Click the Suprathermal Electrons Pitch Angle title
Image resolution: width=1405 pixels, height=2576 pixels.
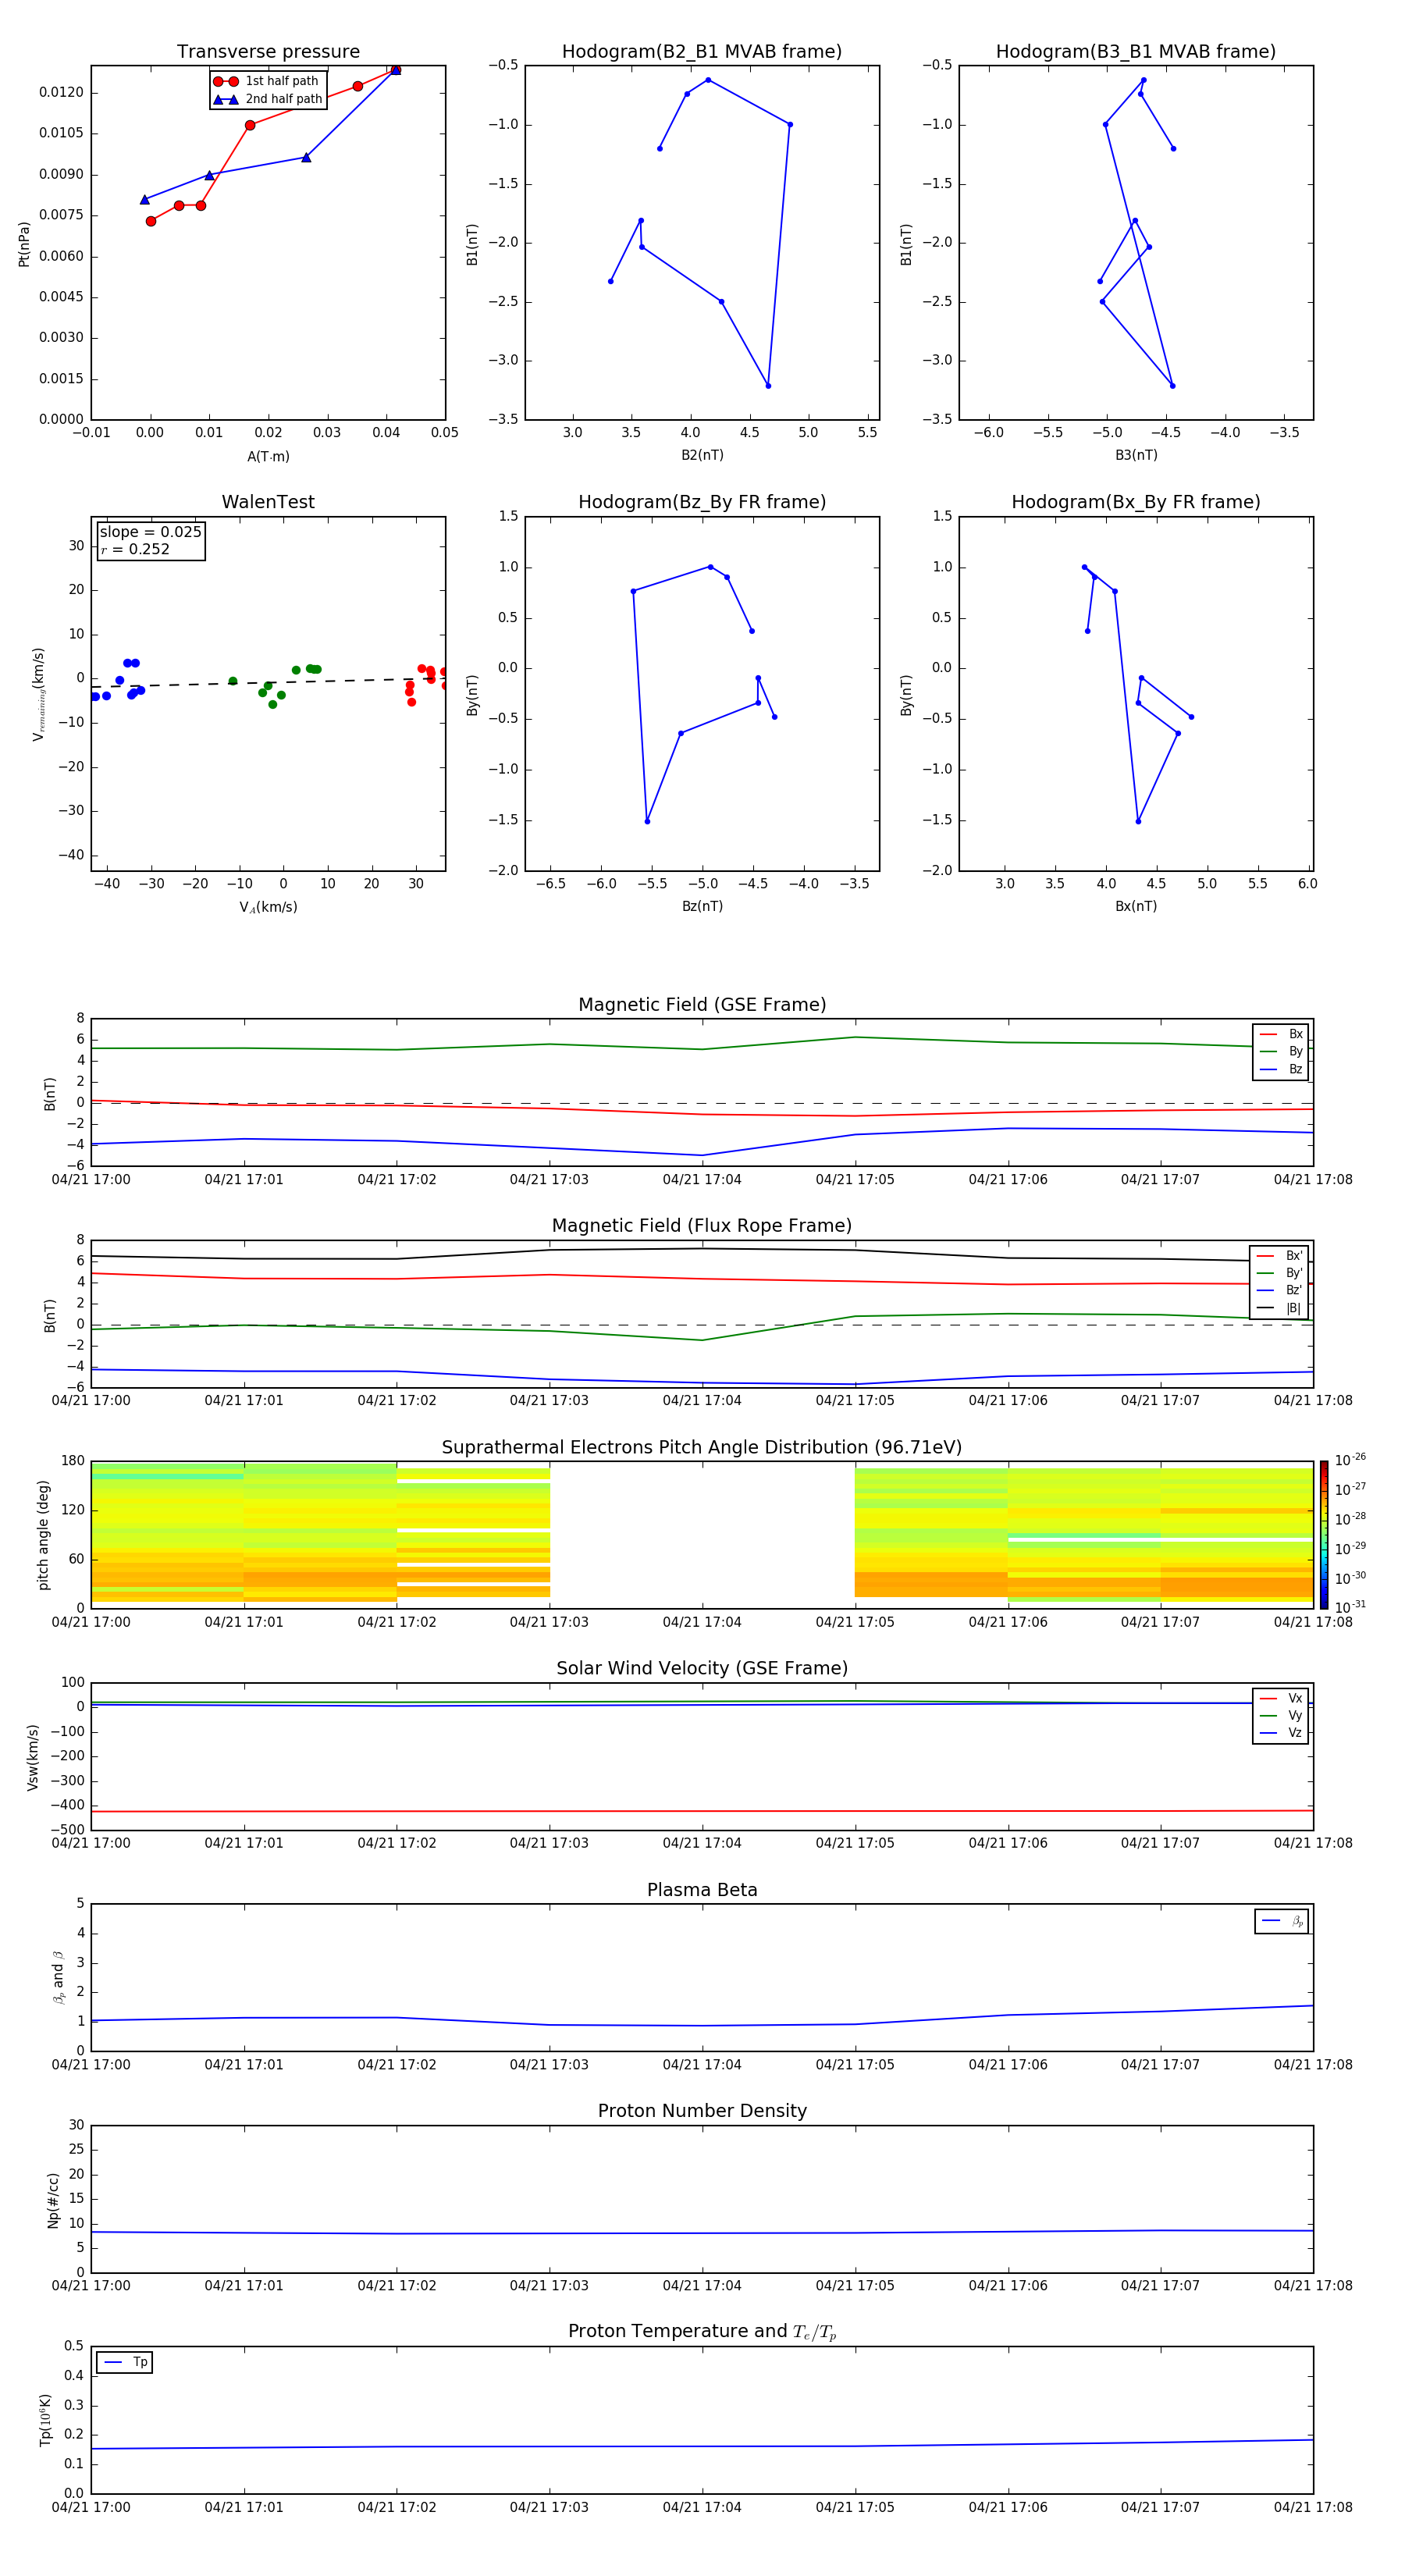click(x=702, y=1447)
